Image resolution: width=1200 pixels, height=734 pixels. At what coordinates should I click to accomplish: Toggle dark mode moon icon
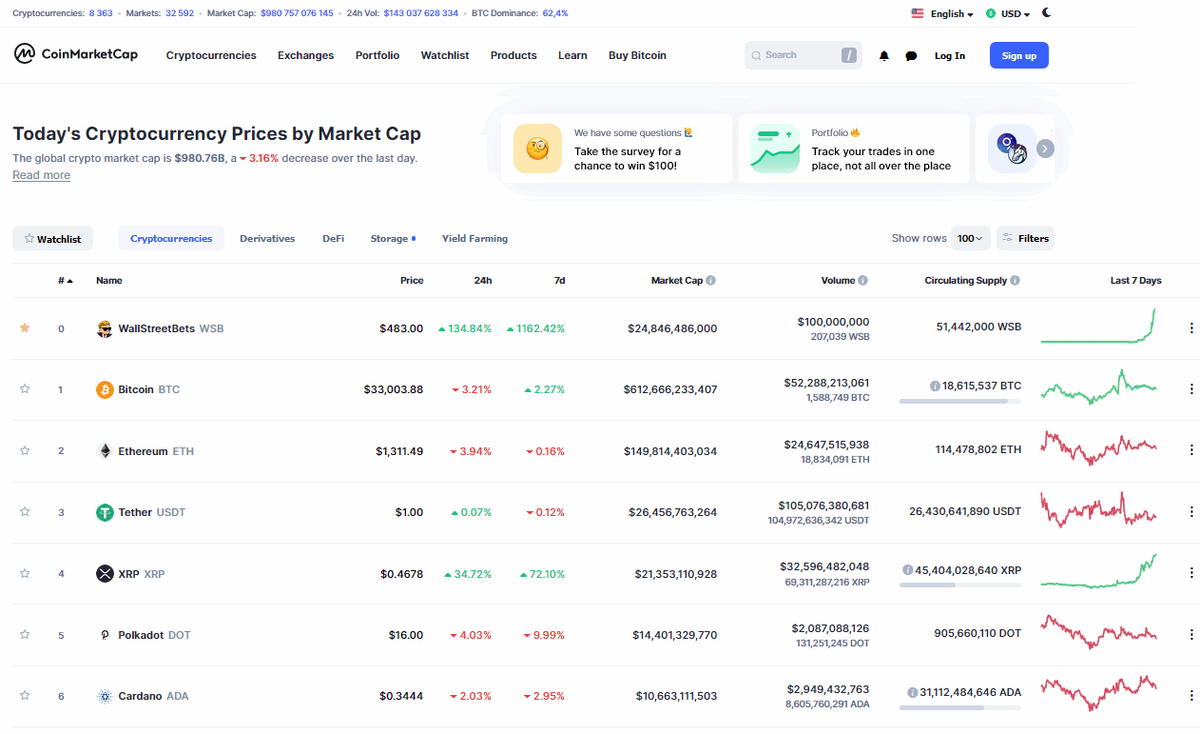click(x=1047, y=13)
